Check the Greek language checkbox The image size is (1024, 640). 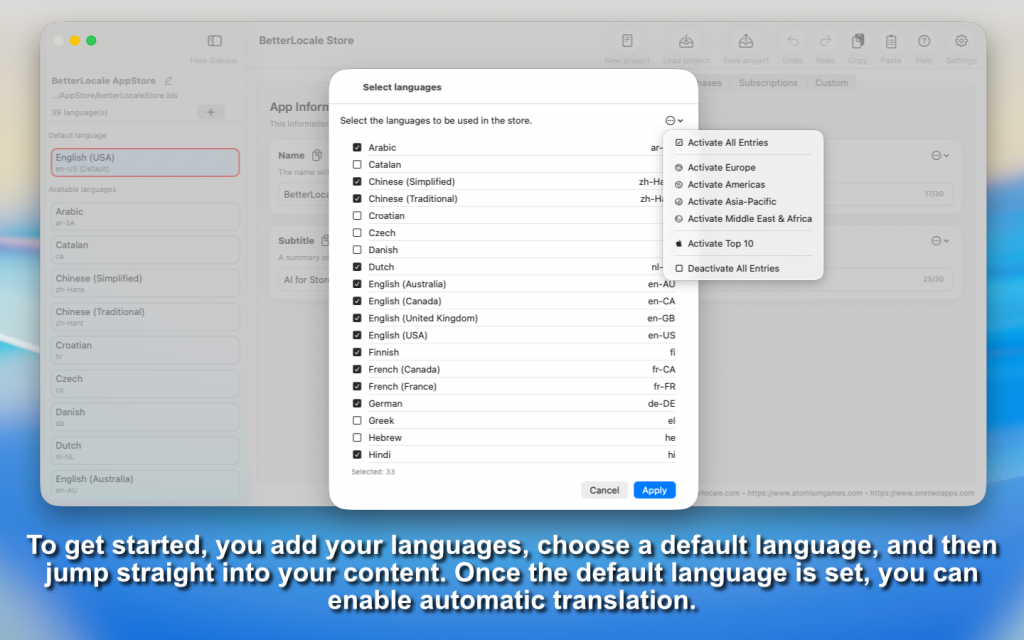coord(357,421)
